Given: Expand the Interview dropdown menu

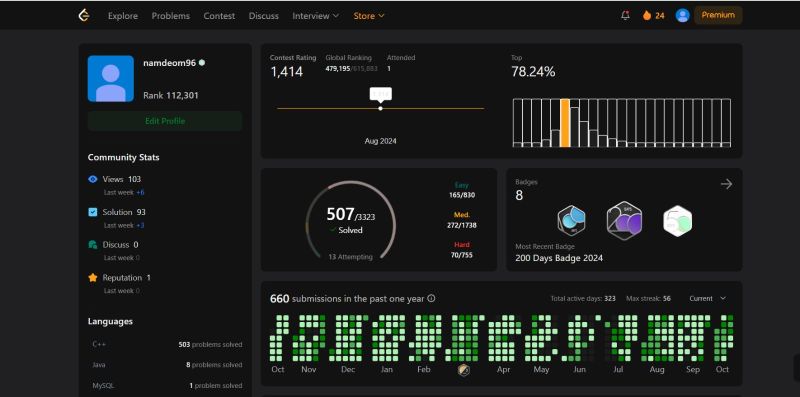Looking at the screenshot, I should (x=315, y=16).
